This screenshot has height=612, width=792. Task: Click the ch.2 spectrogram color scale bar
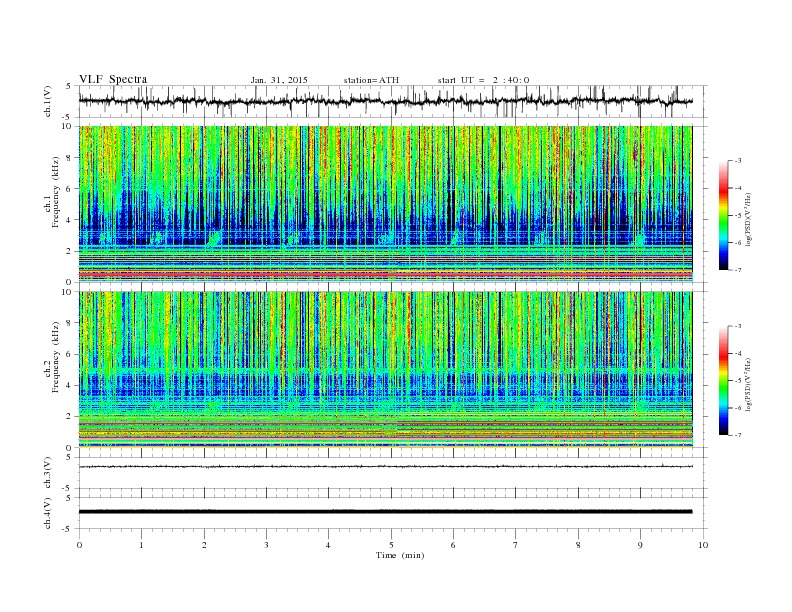(724, 381)
